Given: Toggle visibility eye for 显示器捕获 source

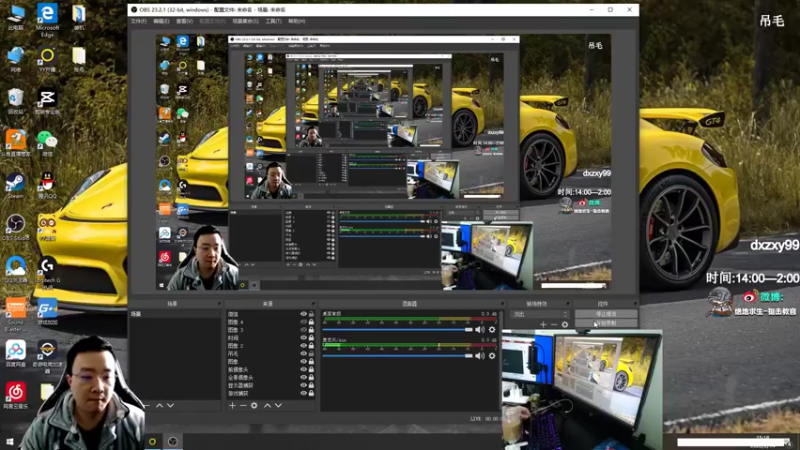Looking at the screenshot, I should [x=304, y=385].
